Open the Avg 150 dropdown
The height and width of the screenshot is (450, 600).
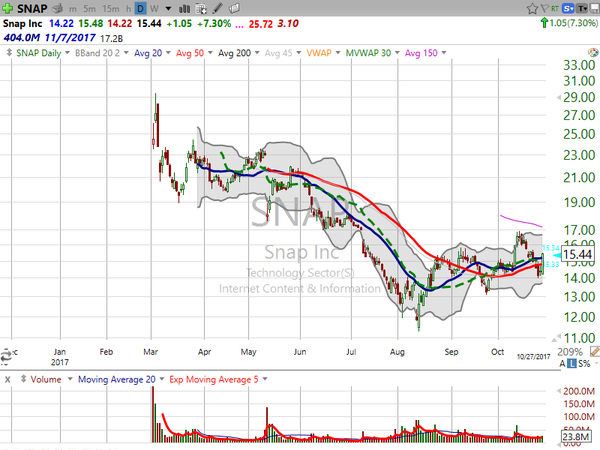[444, 52]
